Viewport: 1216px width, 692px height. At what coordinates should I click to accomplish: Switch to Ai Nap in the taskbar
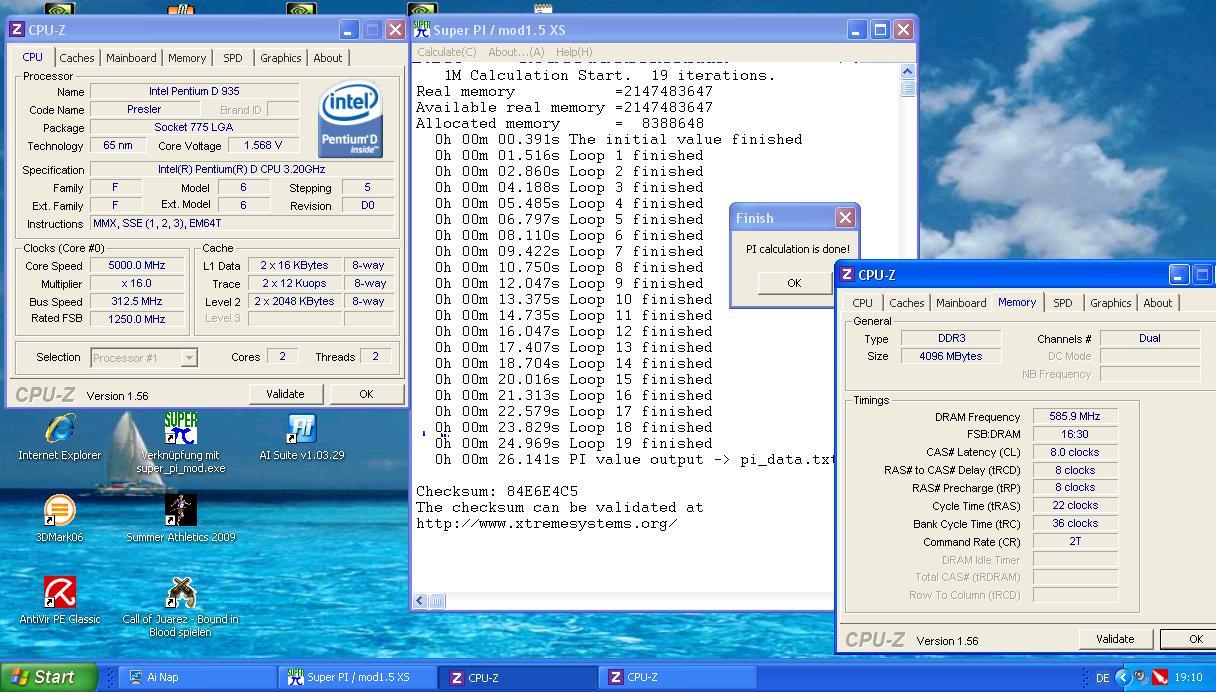point(200,677)
